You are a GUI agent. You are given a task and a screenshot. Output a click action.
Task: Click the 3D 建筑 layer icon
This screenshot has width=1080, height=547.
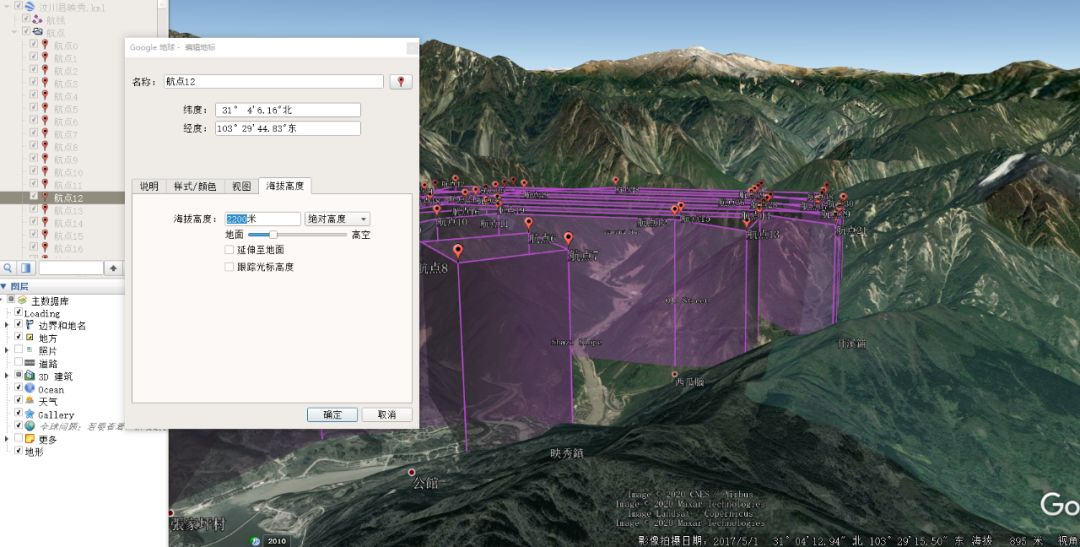(x=30, y=376)
